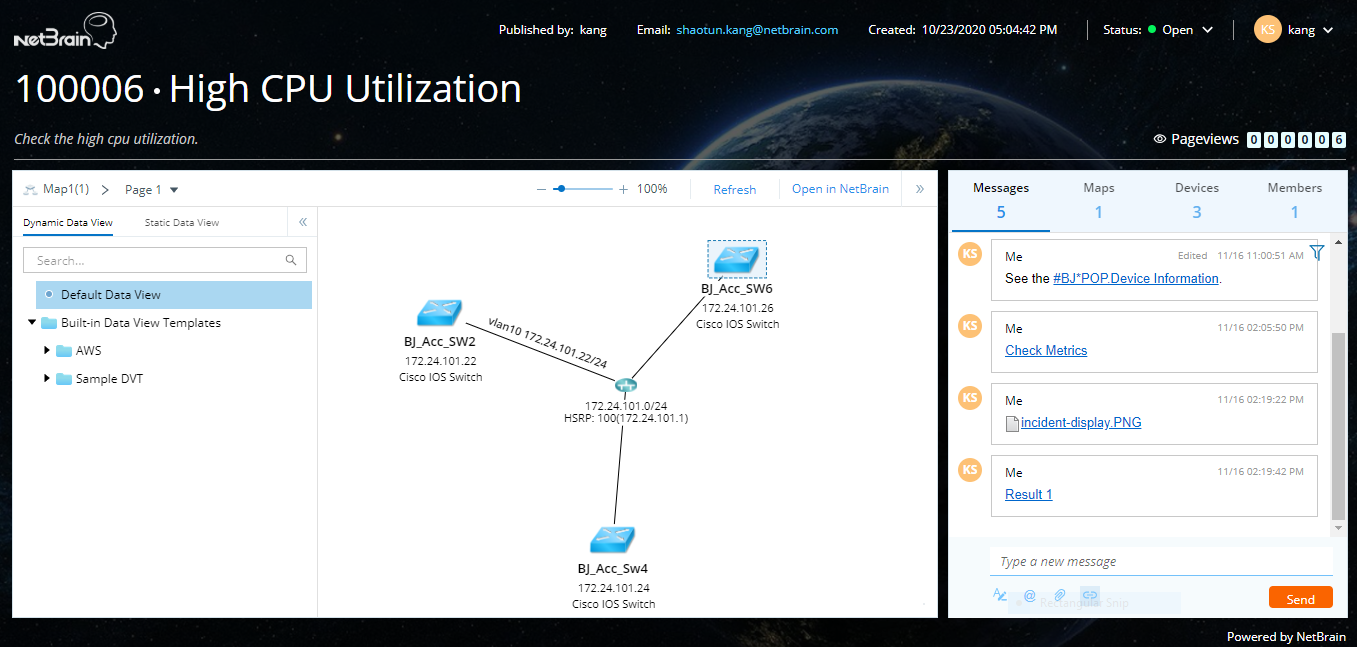Viewport: 1357px width, 647px height.
Task: Click the paperclip attachment icon
Action: tap(1060, 595)
